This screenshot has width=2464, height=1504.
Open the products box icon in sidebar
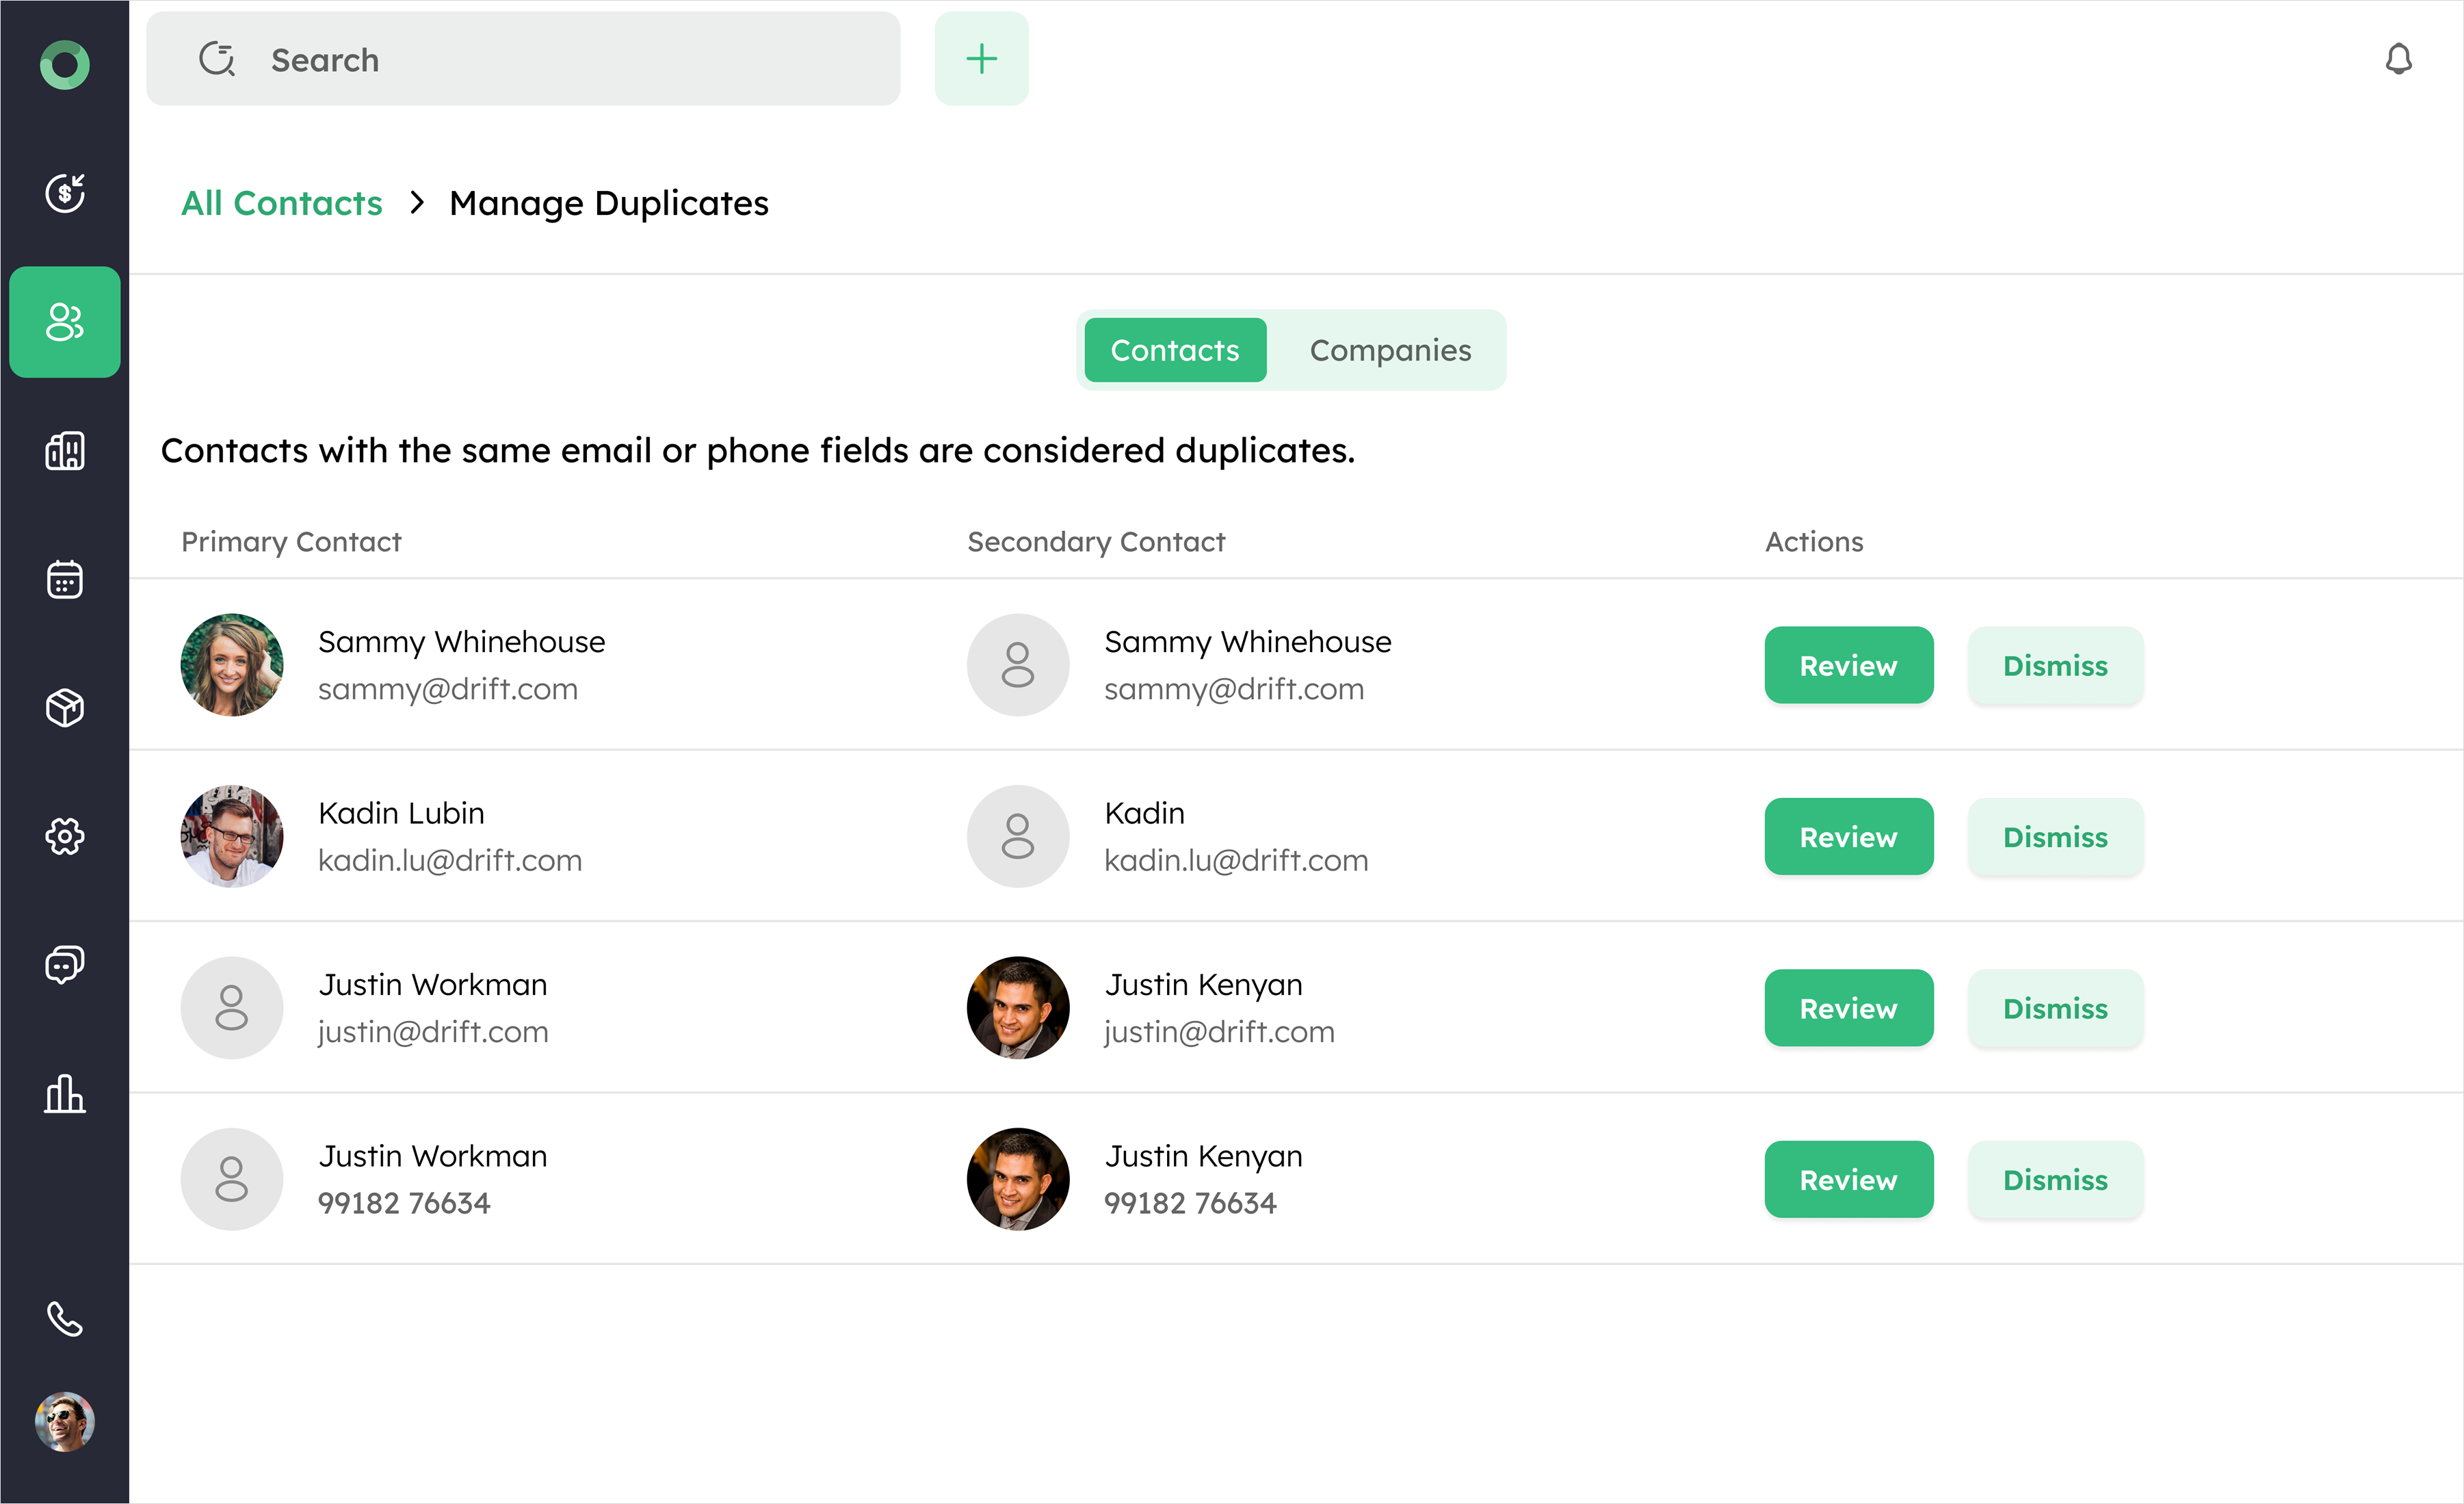[65, 708]
